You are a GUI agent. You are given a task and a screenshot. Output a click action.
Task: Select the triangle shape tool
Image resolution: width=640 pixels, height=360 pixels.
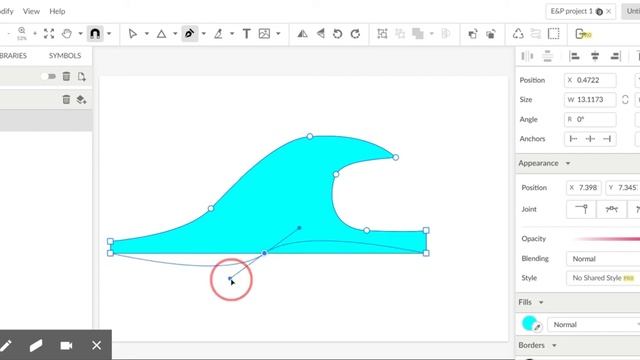coord(161,33)
